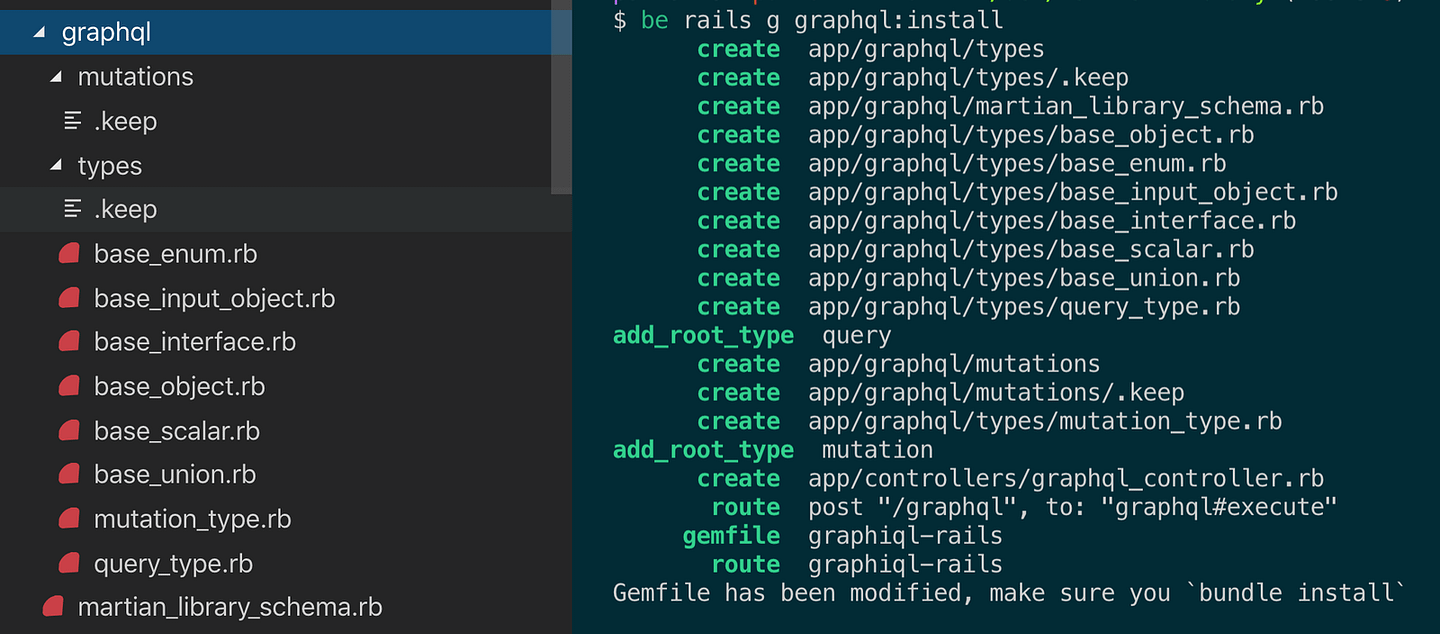This screenshot has height=634, width=1440.
Task: Click the route post "/graphql" terminal line
Action: [1024, 507]
